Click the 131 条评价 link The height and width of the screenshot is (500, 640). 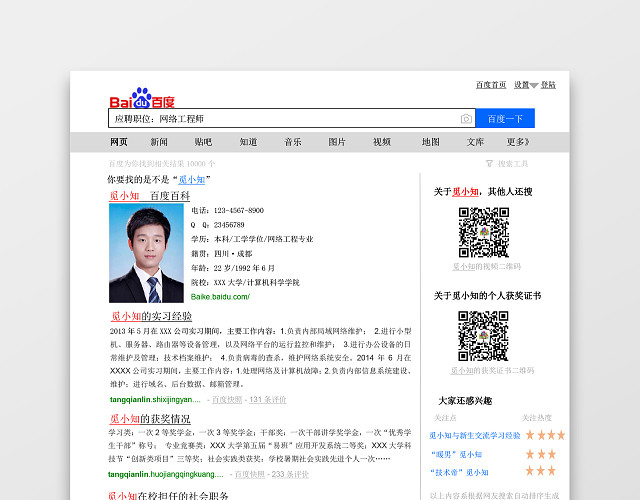[x=268, y=400]
